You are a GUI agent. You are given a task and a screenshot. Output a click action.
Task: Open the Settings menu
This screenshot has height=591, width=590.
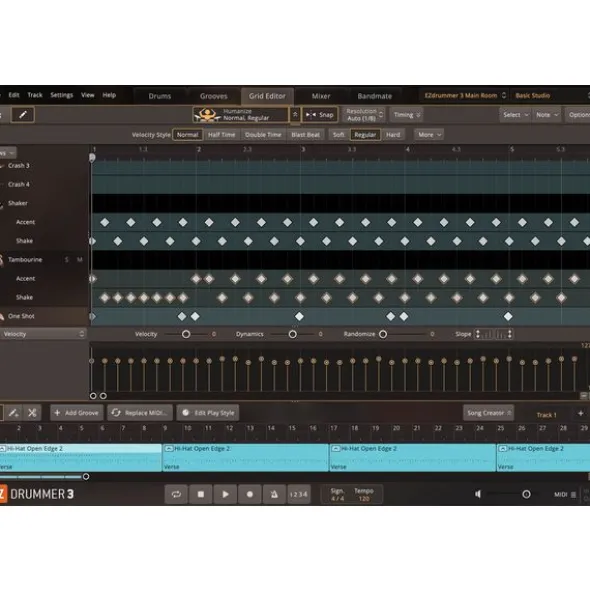point(61,95)
